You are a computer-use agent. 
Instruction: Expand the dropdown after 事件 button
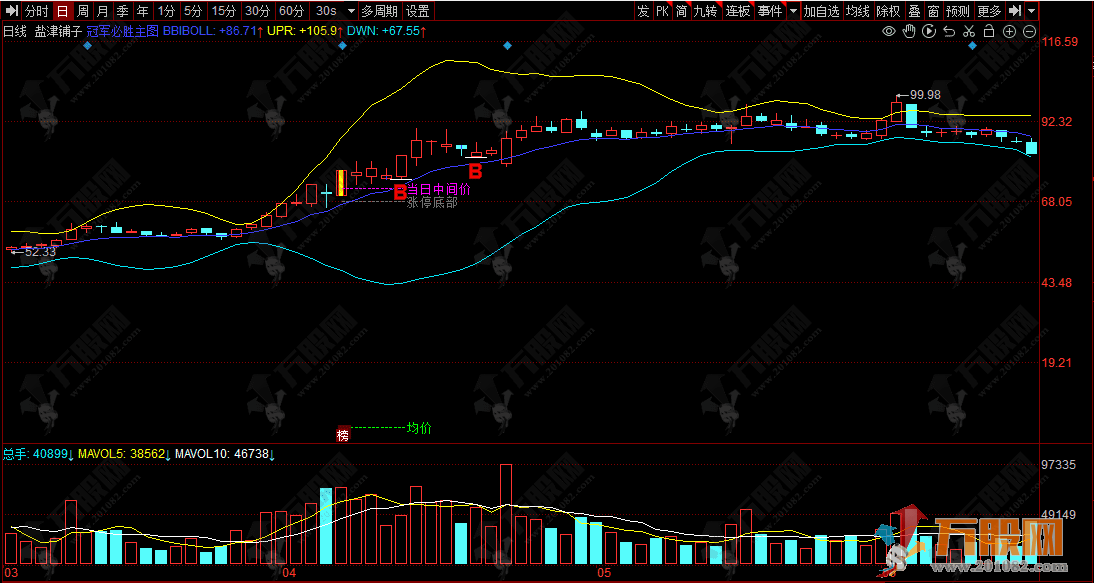(x=793, y=11)
